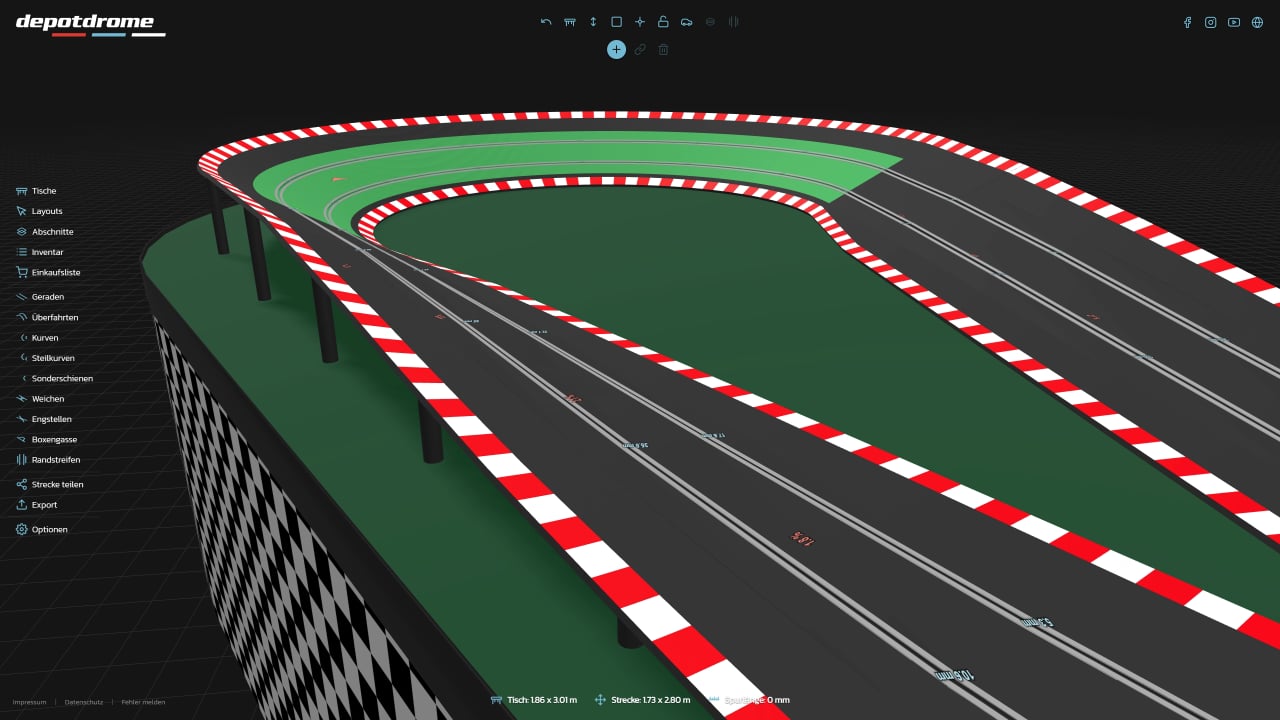Click the vertical double-arrow height icon
This screenshot has width=1280, height=720.
[x=593, y=21]
